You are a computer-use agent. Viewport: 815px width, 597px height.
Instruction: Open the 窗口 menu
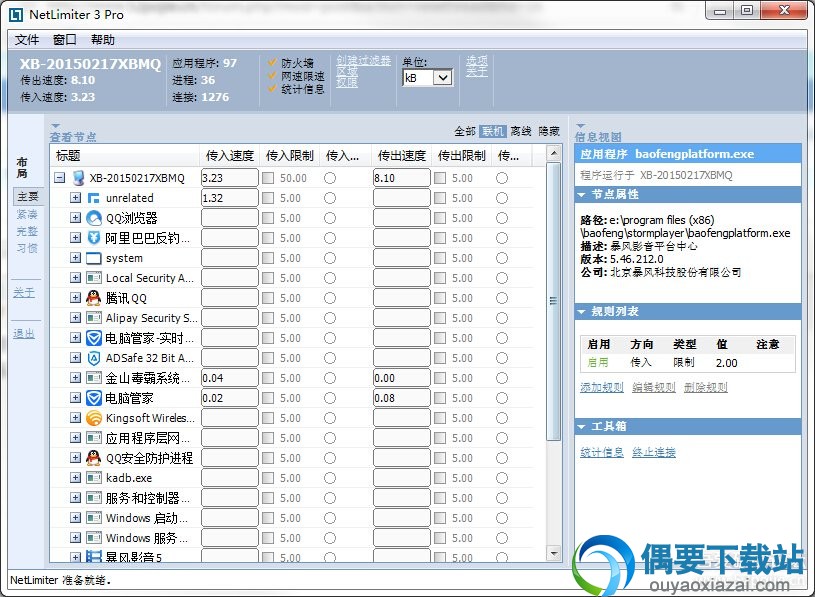pos(64,40)
